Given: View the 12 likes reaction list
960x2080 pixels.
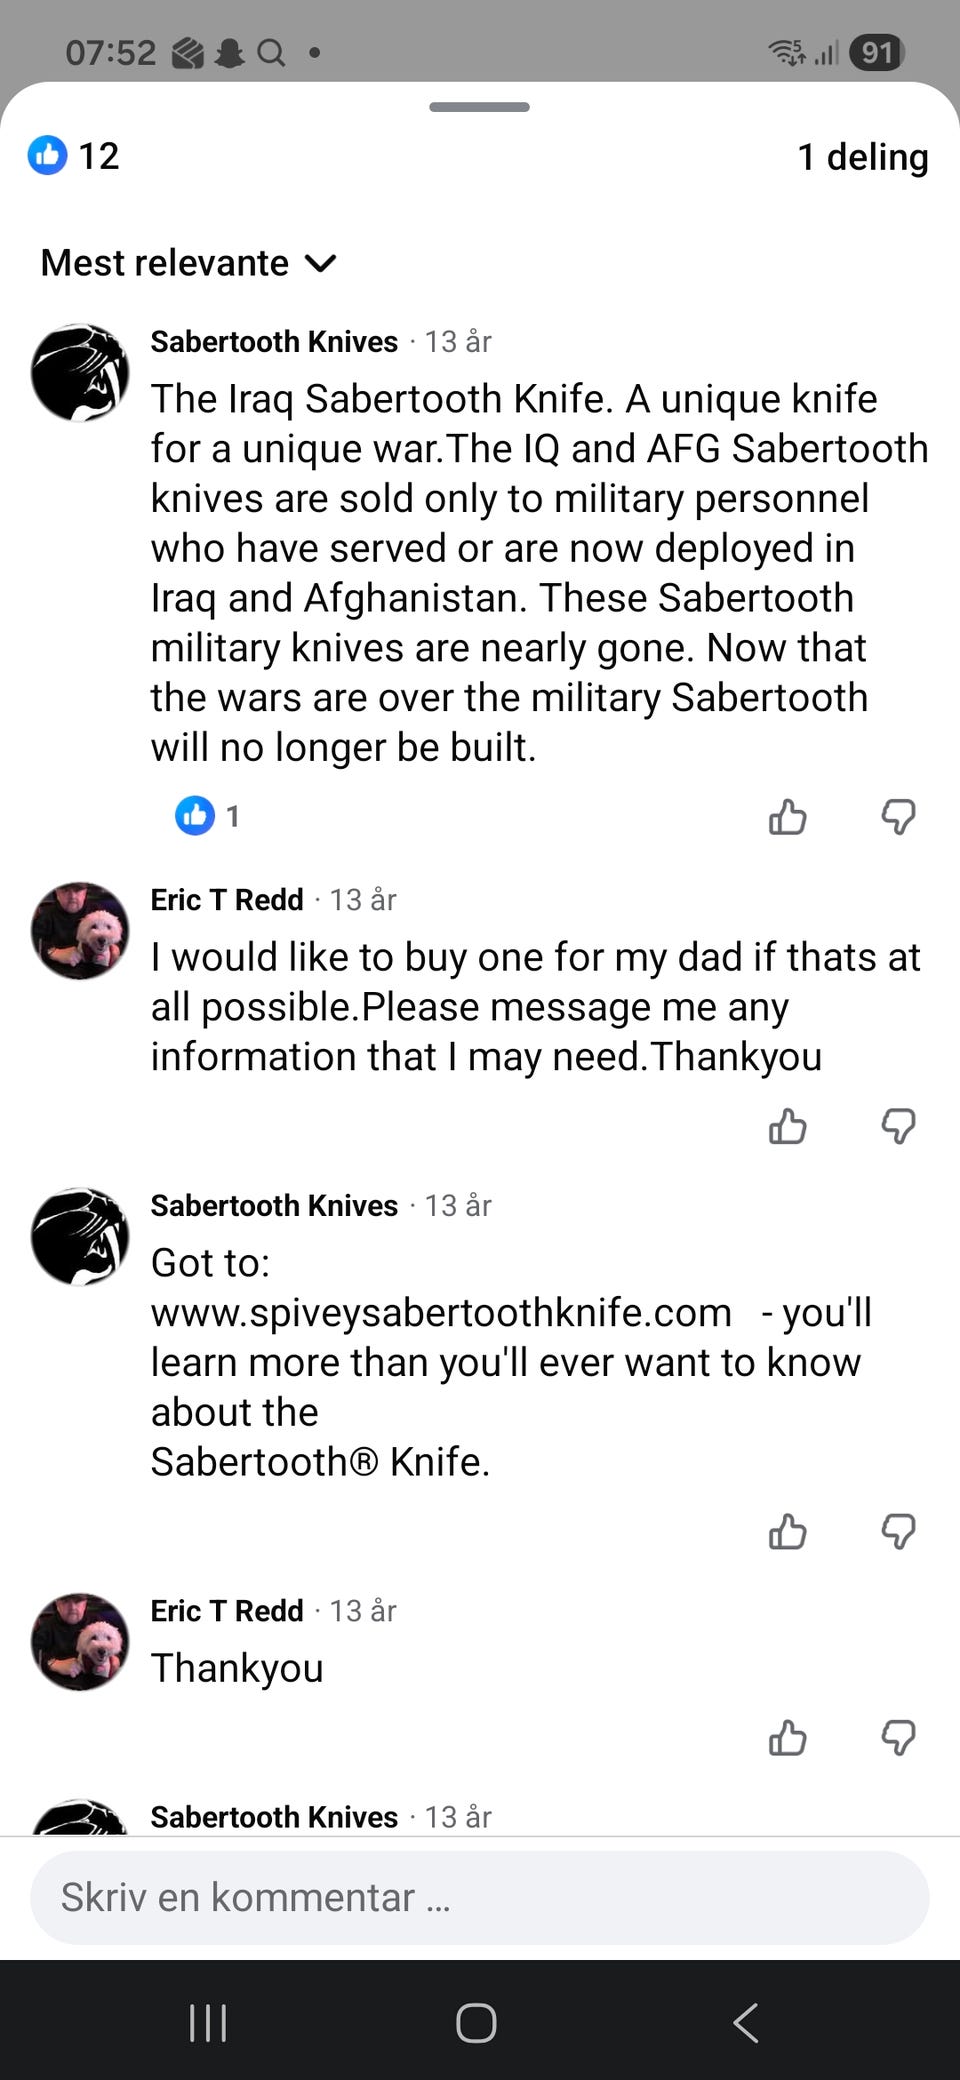Looking at the screenshot, I should point(74,156).
